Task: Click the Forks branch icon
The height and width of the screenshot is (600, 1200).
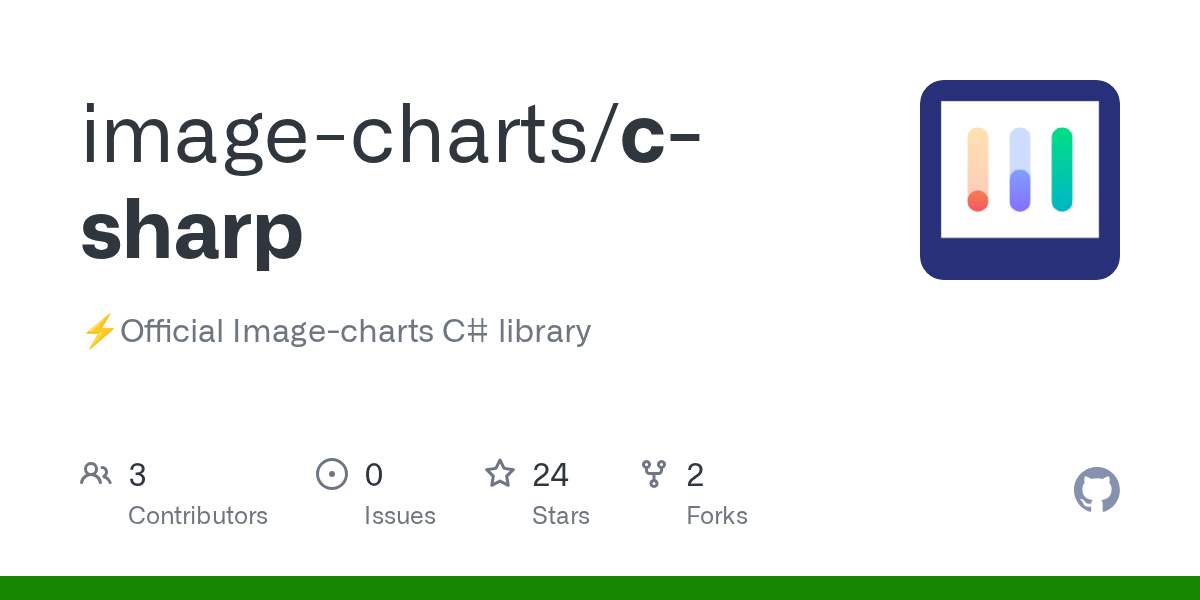Action: point(654,474)
